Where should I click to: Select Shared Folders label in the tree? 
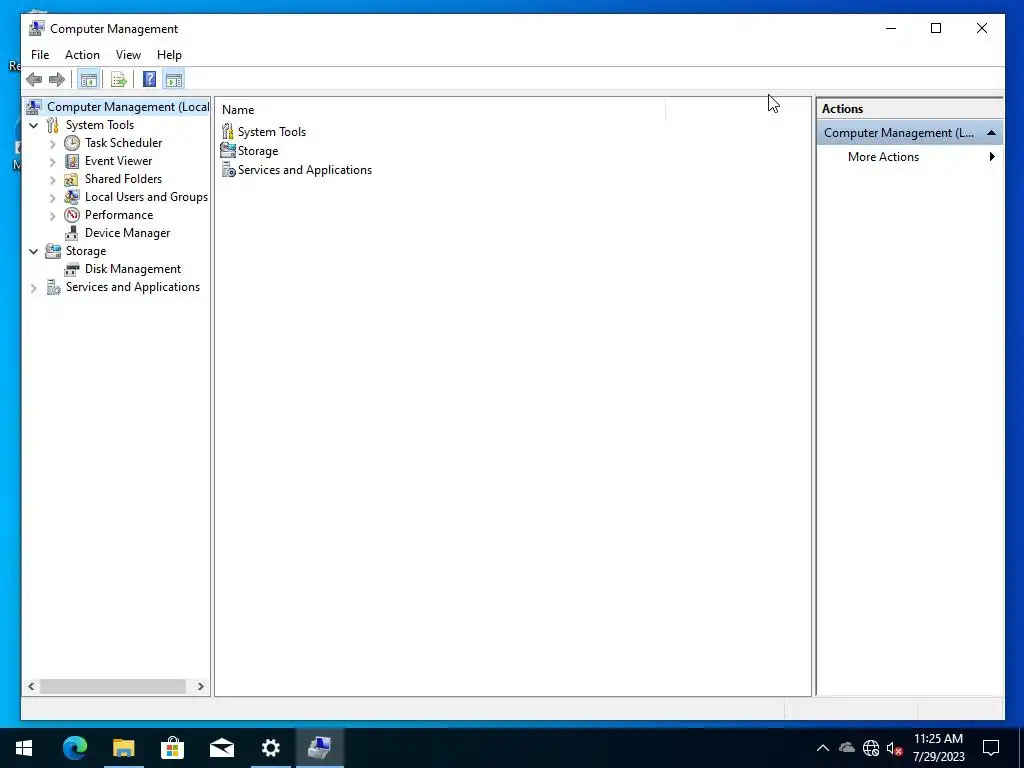click(x=123, y=179)
